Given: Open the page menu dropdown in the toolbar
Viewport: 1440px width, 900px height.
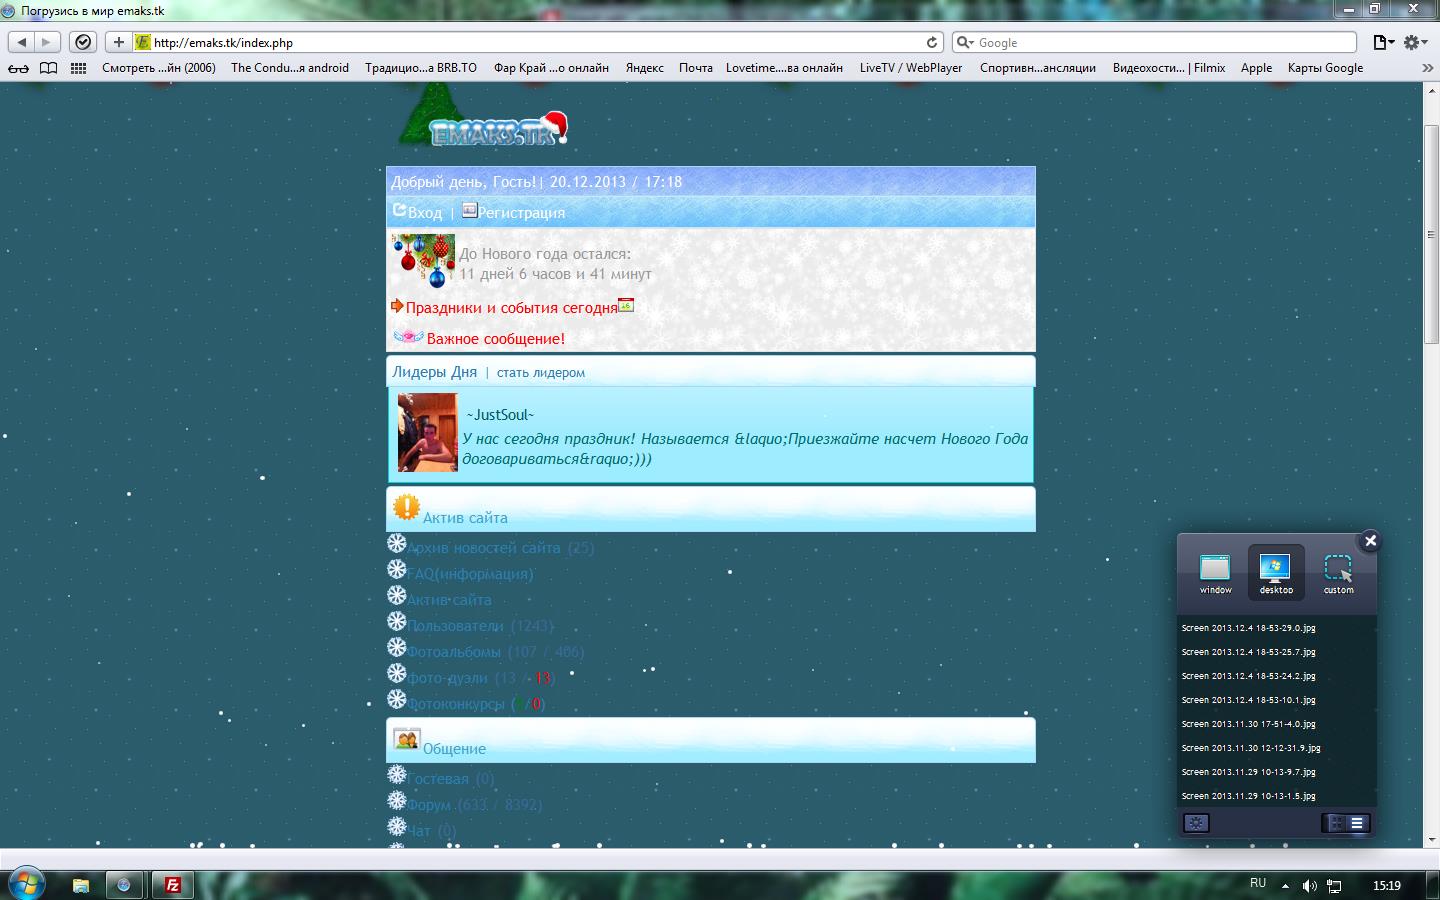Looking at the screenshot, I should (1384, 42).
